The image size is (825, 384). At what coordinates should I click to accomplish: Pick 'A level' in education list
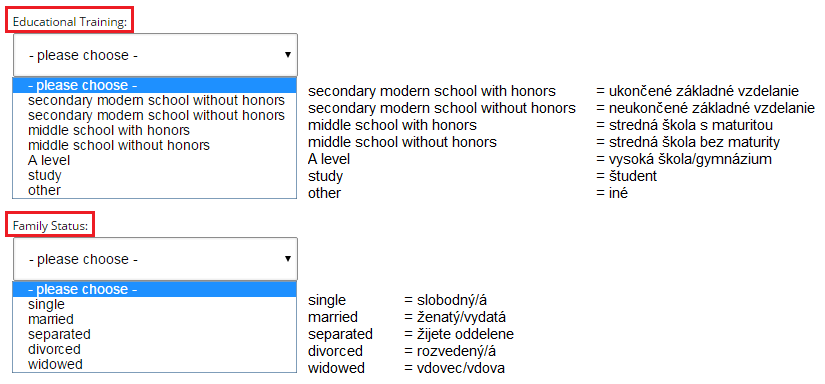point(155,160)
